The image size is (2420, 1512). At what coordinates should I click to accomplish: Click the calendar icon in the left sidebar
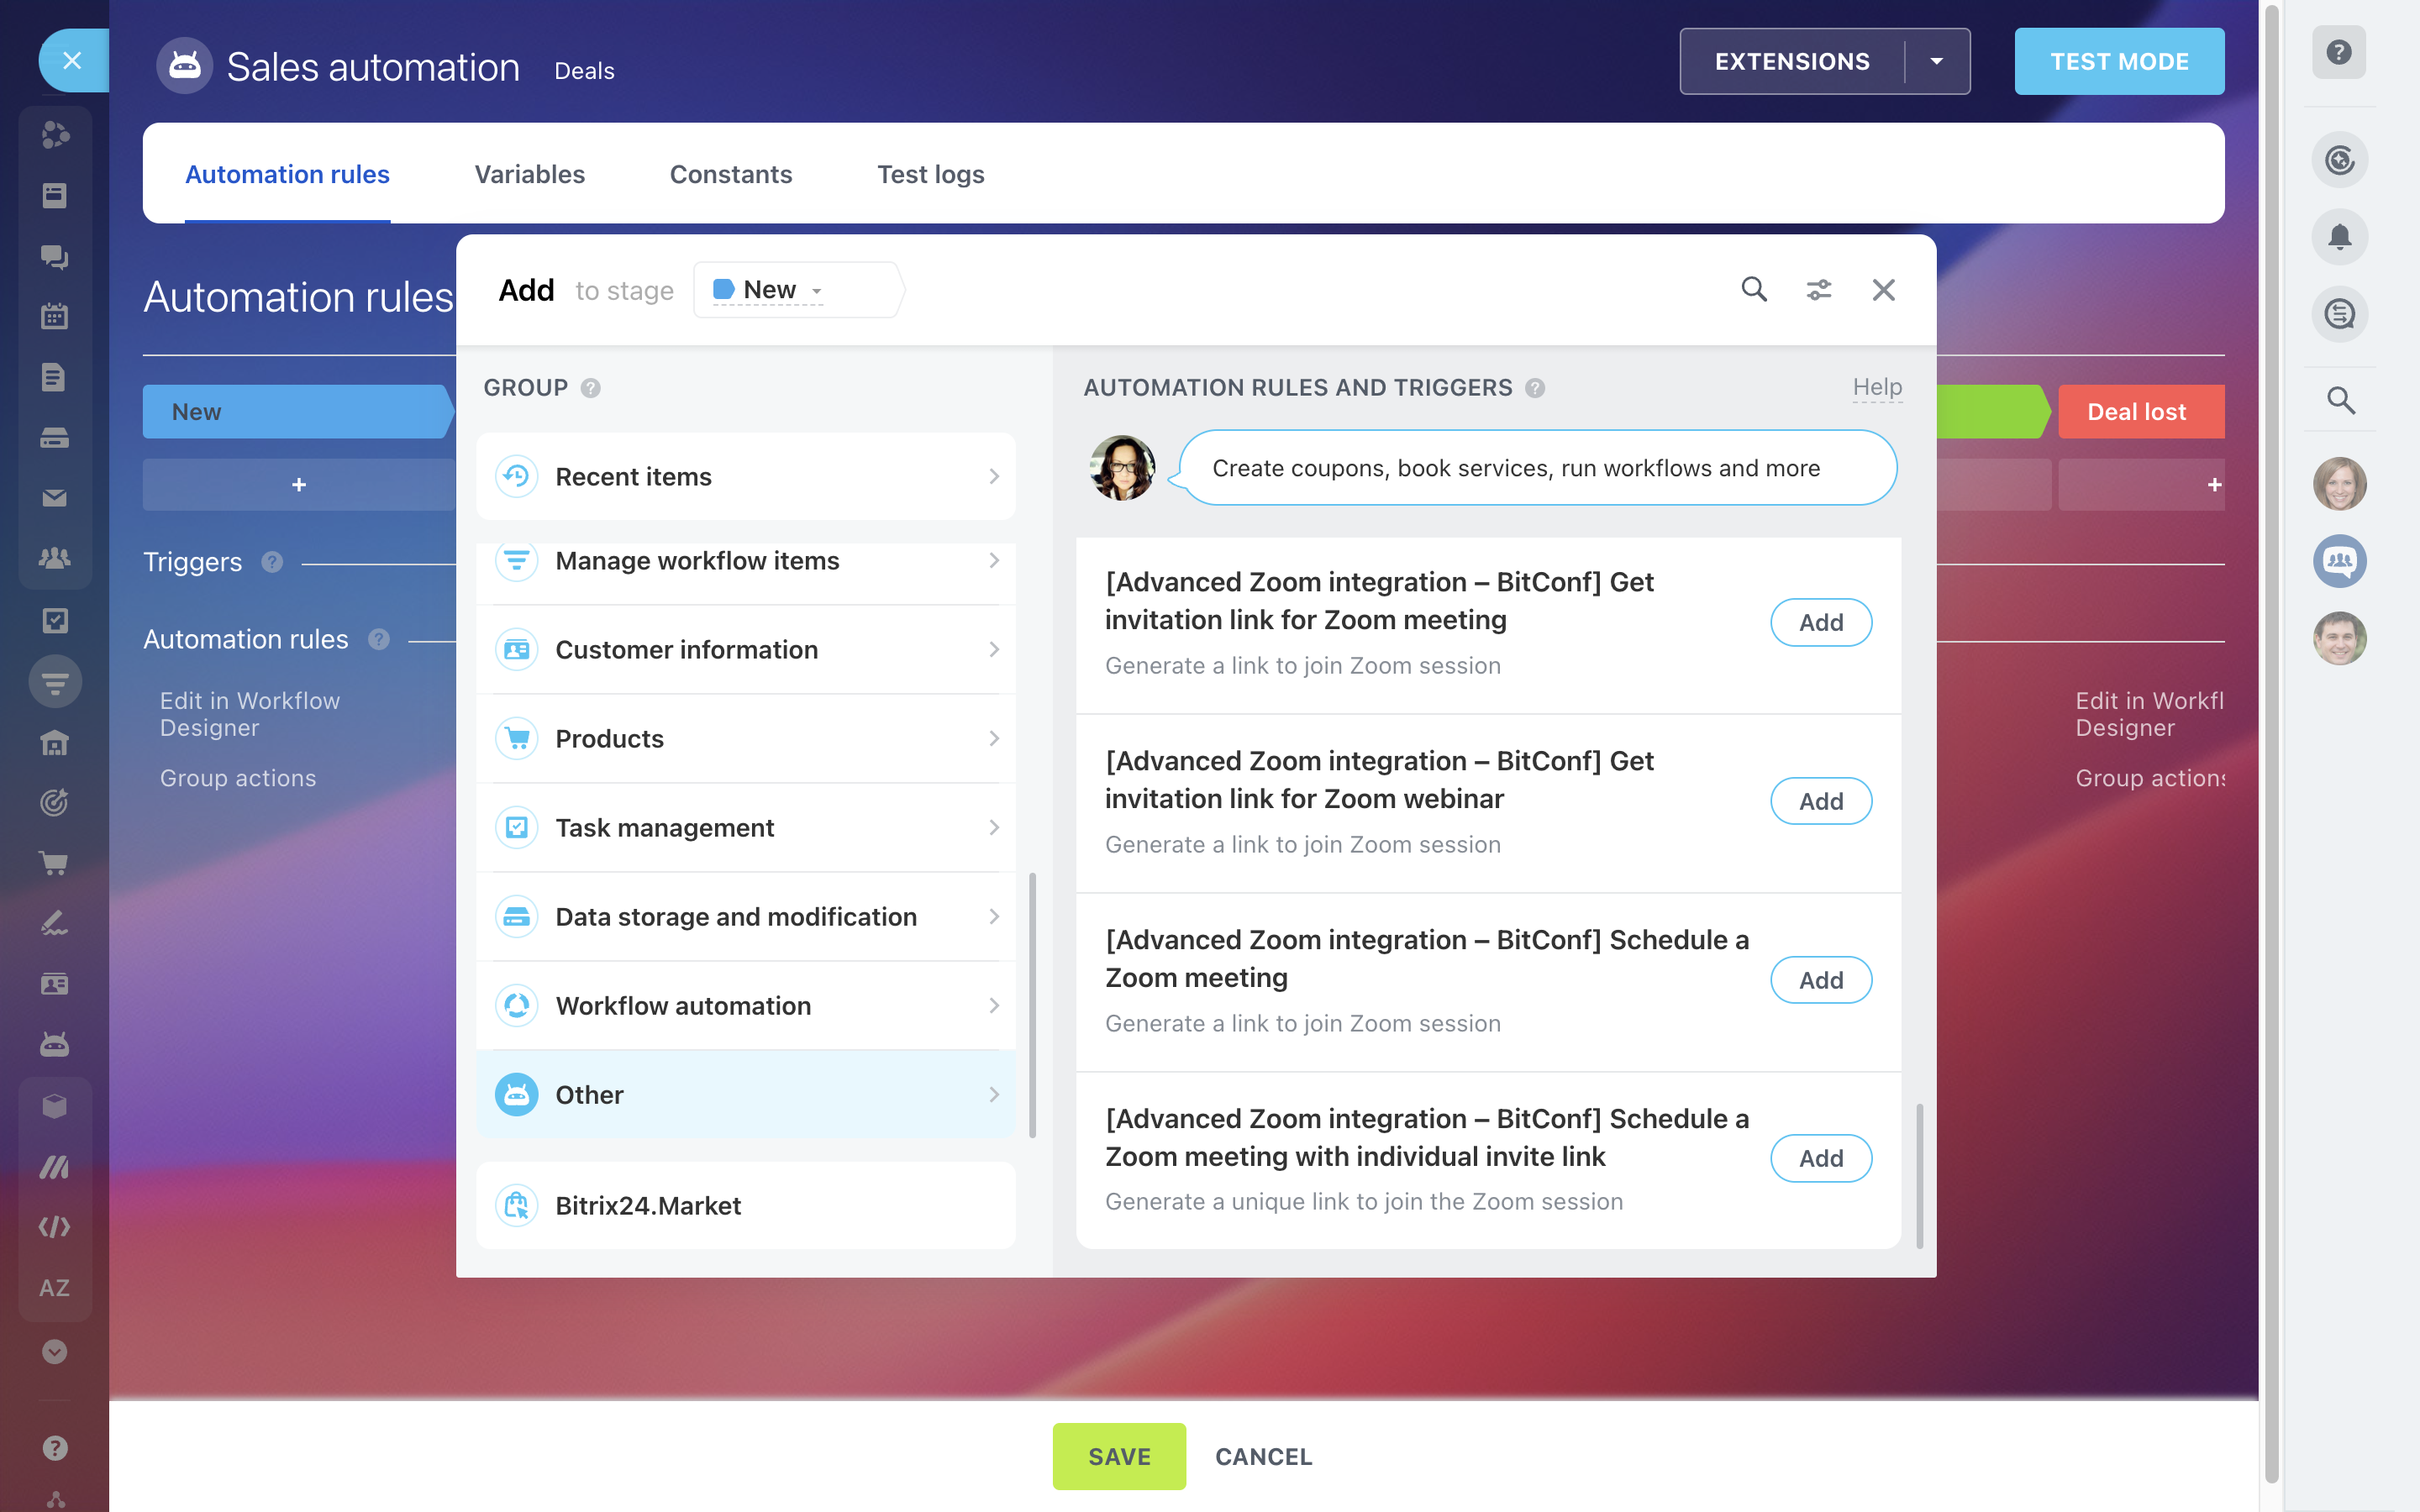tap(54, 317)
